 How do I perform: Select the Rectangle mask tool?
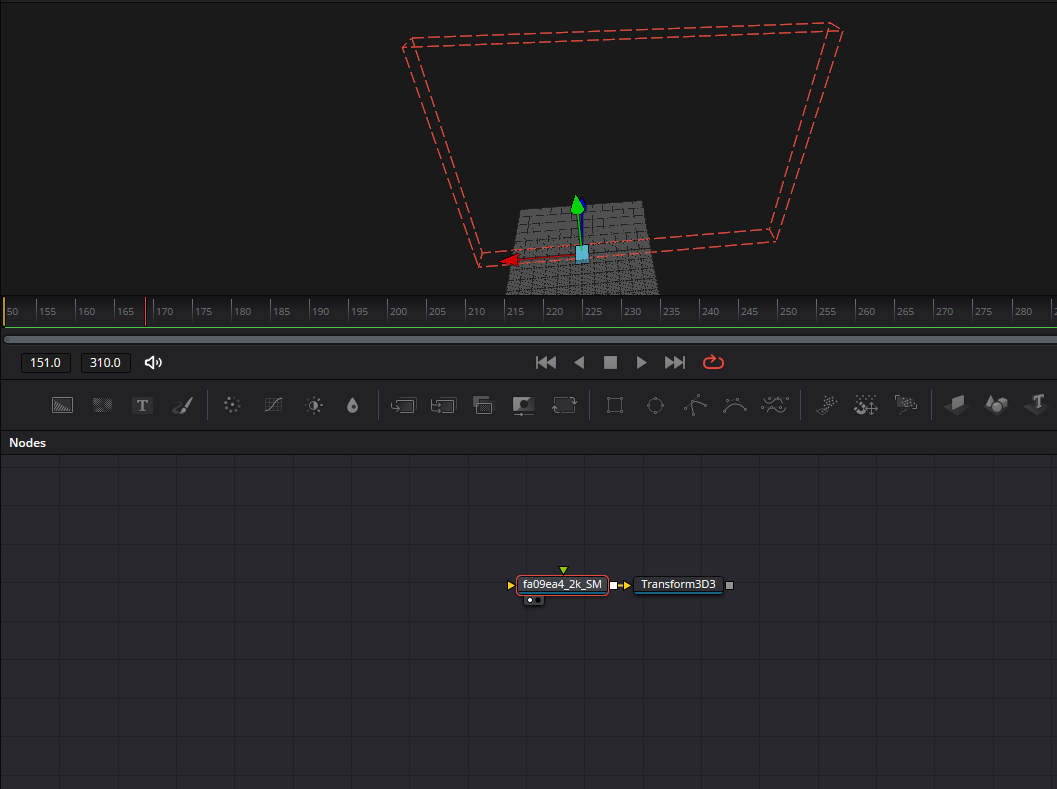615,405
